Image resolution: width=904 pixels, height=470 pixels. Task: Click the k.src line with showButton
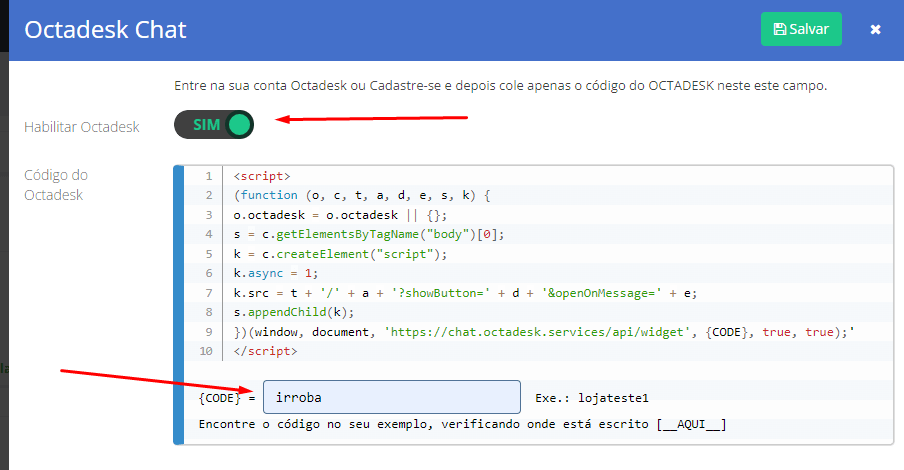(465, 293)
